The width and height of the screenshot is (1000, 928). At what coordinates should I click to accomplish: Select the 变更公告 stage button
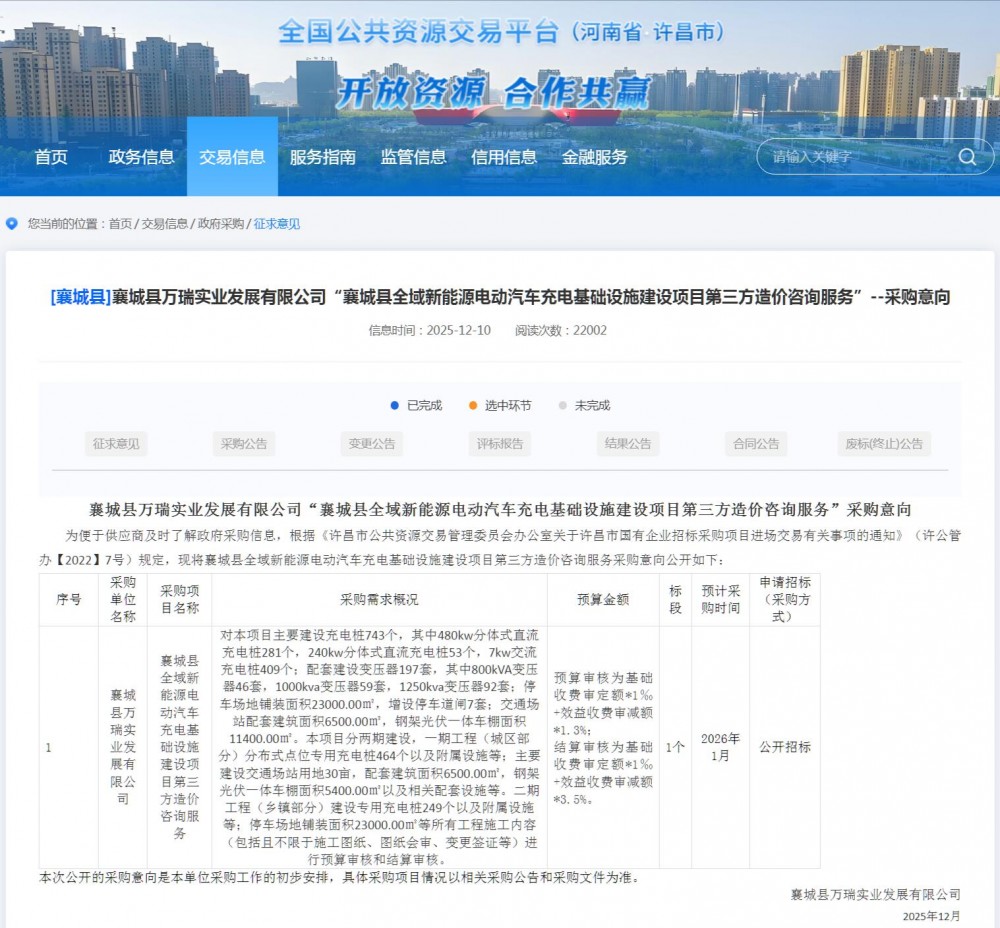[372, 444]
